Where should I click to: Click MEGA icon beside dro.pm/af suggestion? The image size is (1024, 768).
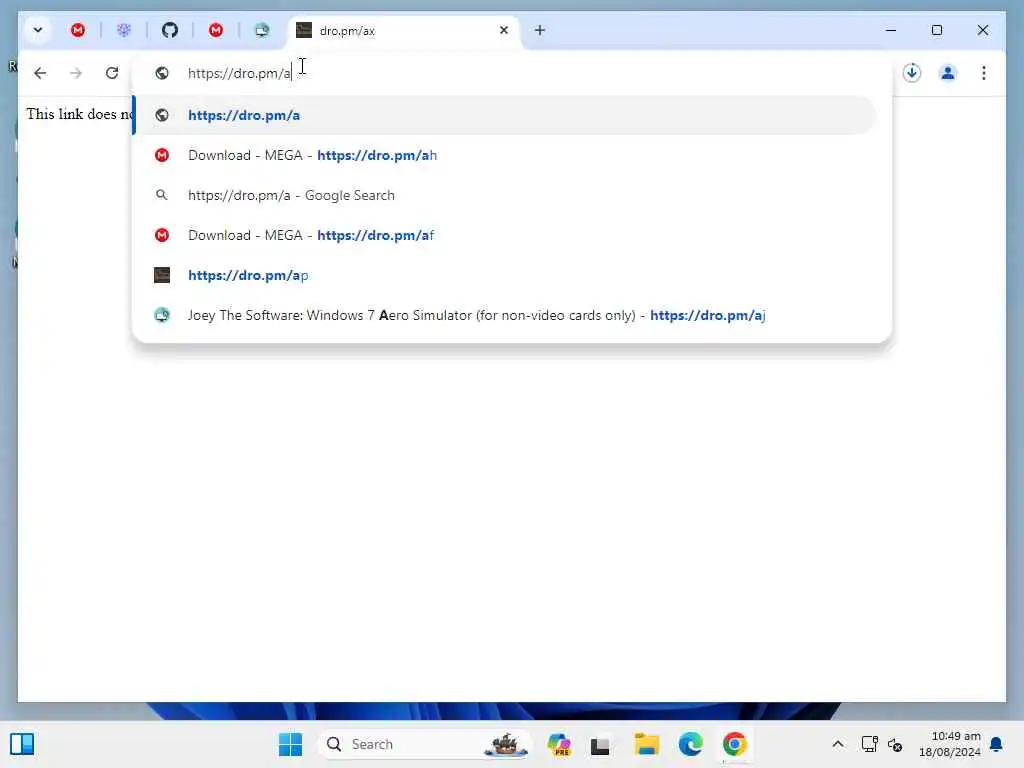pyautogui.click(x=162, y=235)
